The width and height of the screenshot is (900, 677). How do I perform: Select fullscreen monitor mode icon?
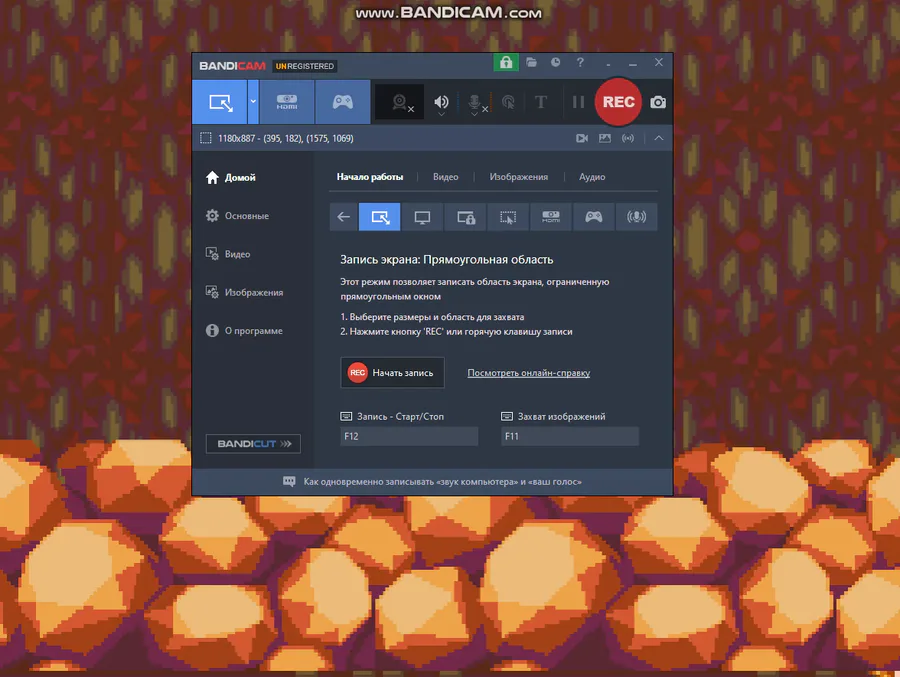click(422, 217)
